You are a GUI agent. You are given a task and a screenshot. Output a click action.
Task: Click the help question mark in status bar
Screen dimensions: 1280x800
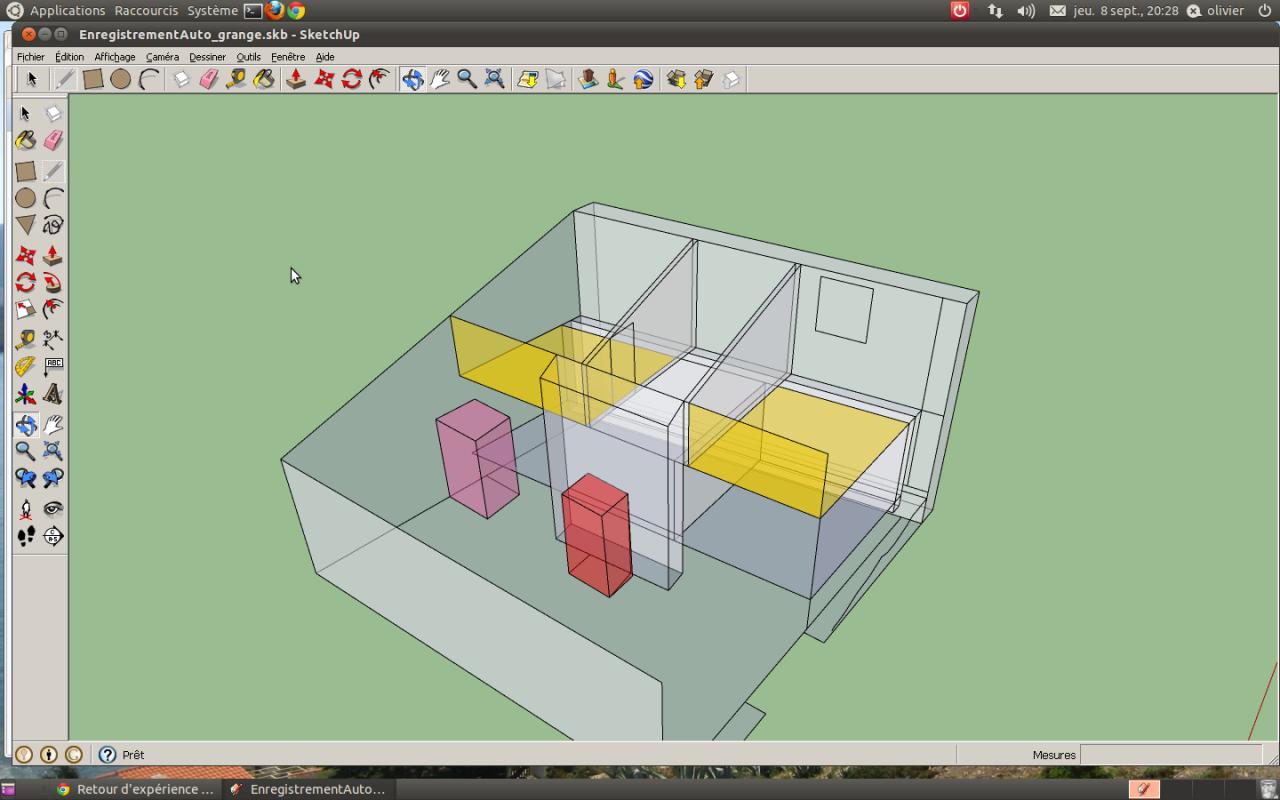click(x=107, y=755)
